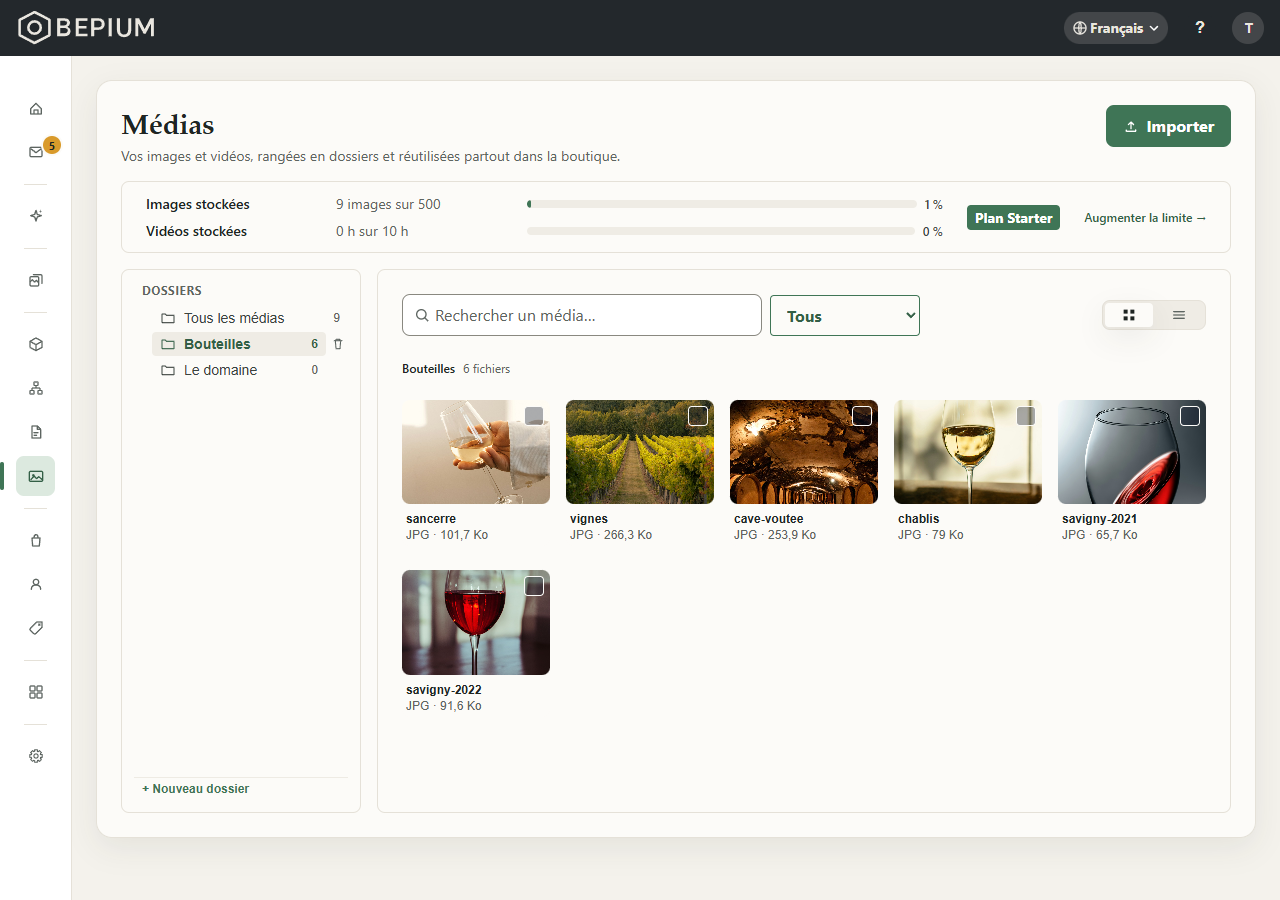Switch to list view
The width and height of the screenshot is (1280, 900).
1179,315
